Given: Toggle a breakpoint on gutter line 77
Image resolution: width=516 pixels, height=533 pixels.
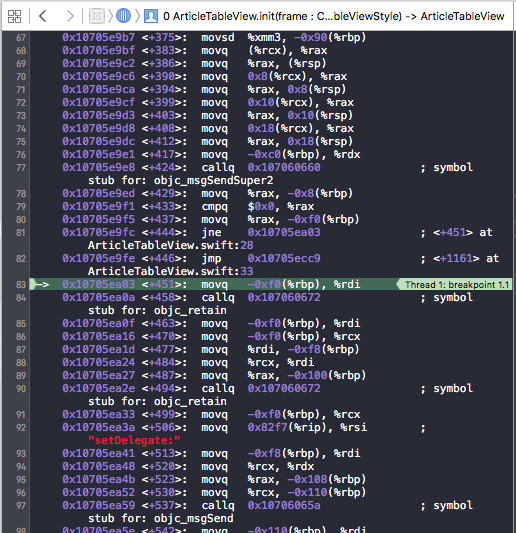Looking at the screenshot, I should tap(21, 168).
